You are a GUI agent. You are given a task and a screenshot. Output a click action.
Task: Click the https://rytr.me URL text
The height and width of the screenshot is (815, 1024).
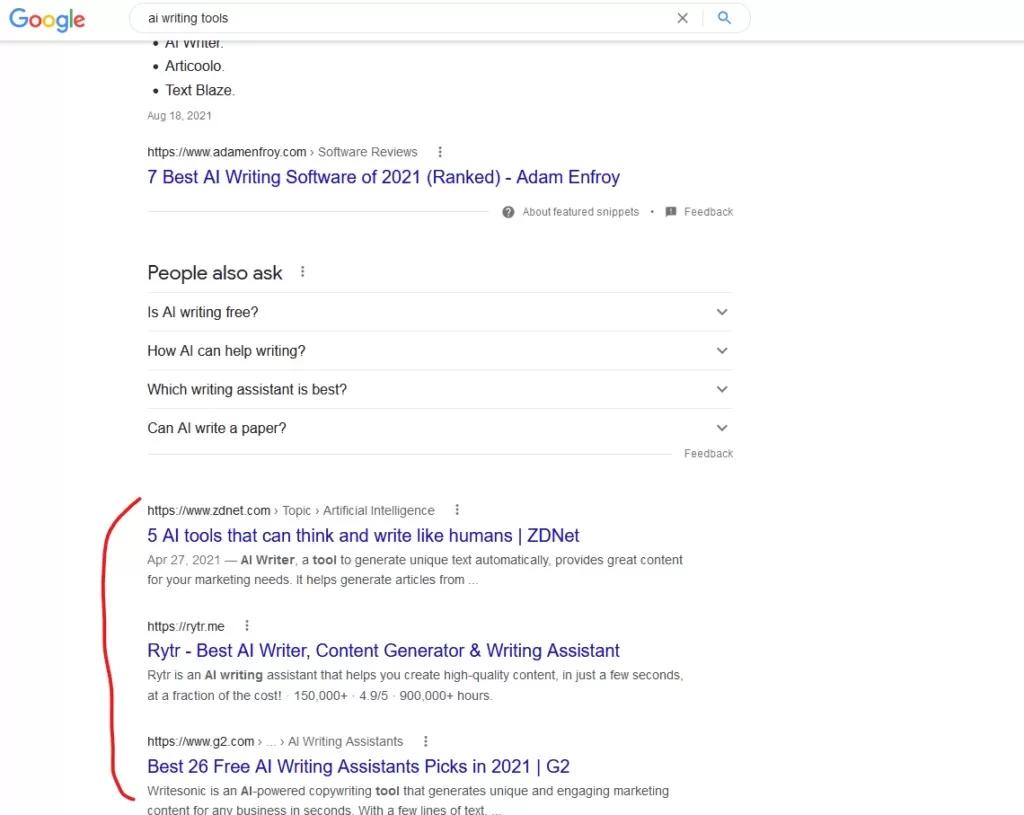pyautogui.click(x=185, y=626)
